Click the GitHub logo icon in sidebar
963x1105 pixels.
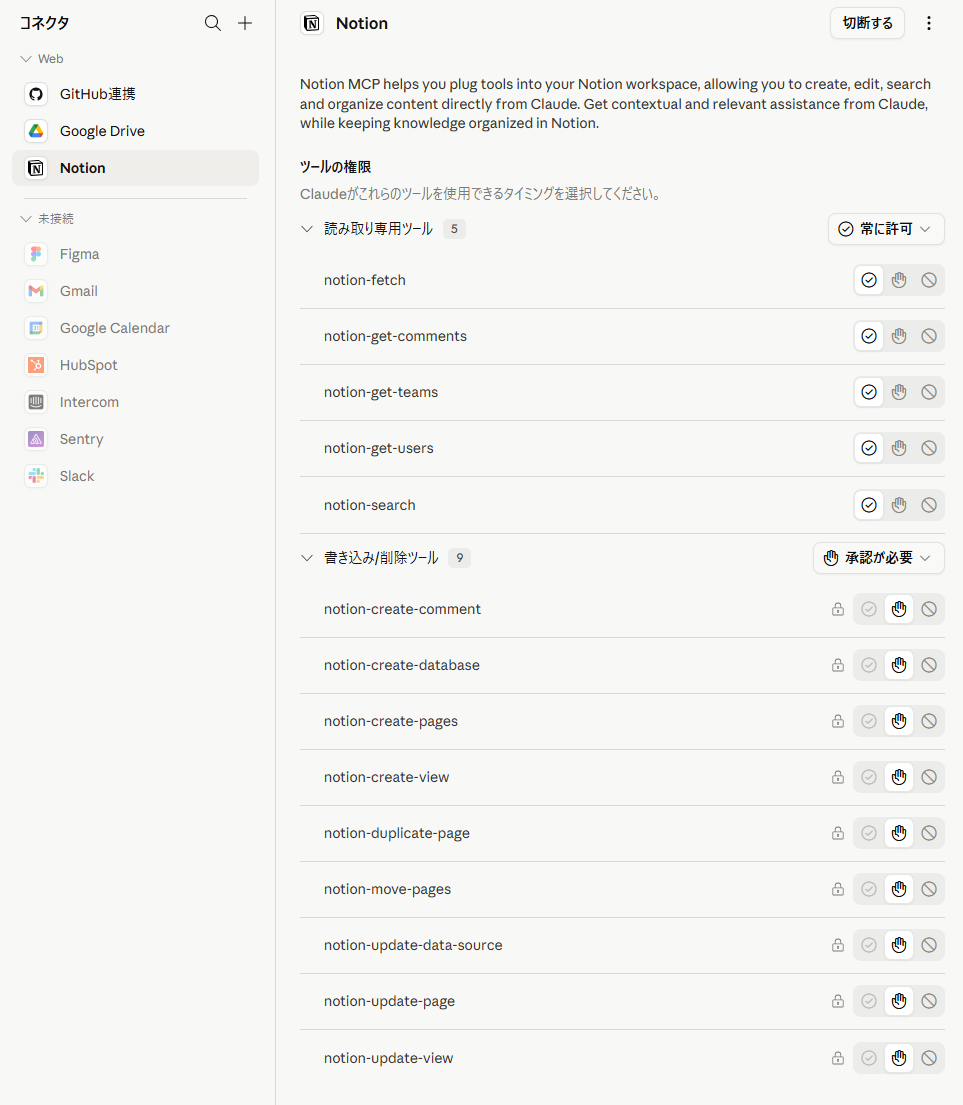tap(36, 94)
